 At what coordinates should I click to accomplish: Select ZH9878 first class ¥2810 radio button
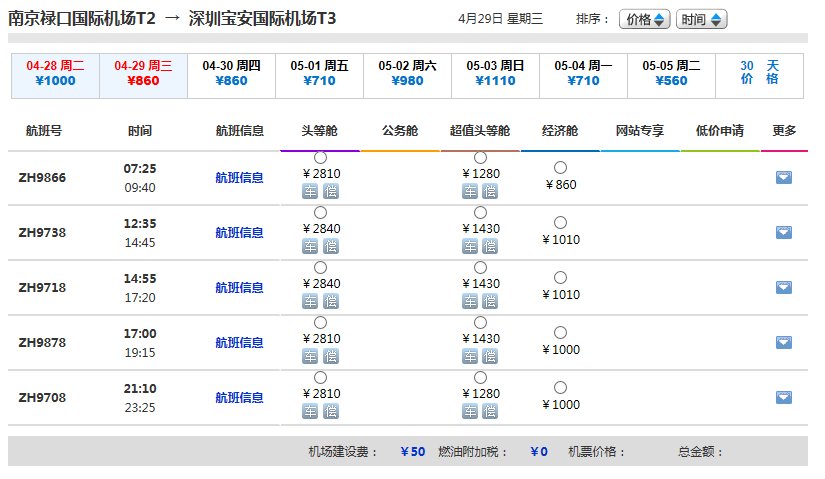tap(320, 323)
